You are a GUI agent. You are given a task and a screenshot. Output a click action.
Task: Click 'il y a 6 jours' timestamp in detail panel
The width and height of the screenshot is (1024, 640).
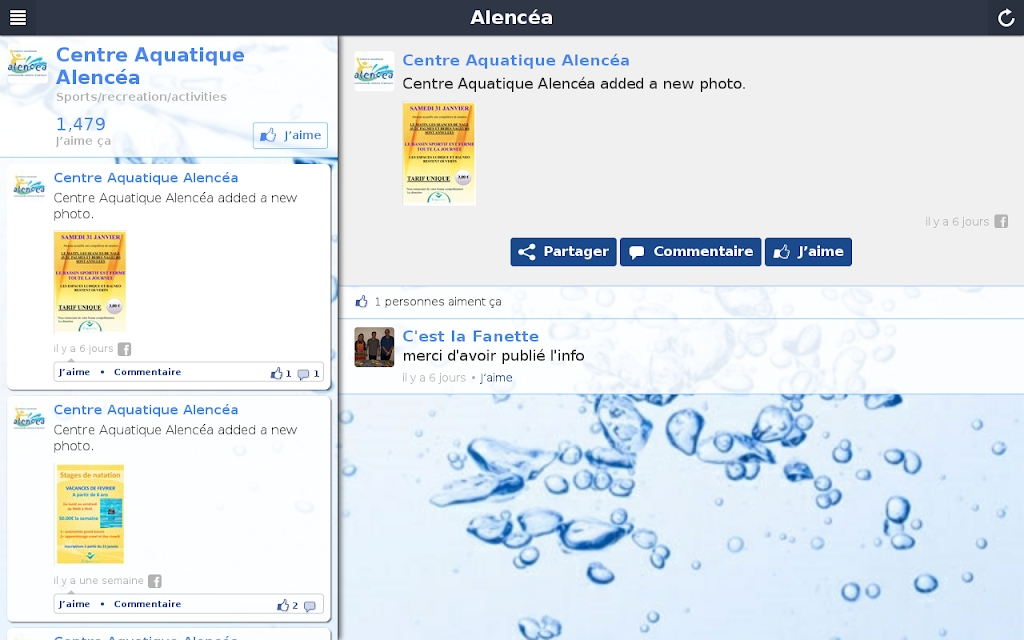point(957,221)
